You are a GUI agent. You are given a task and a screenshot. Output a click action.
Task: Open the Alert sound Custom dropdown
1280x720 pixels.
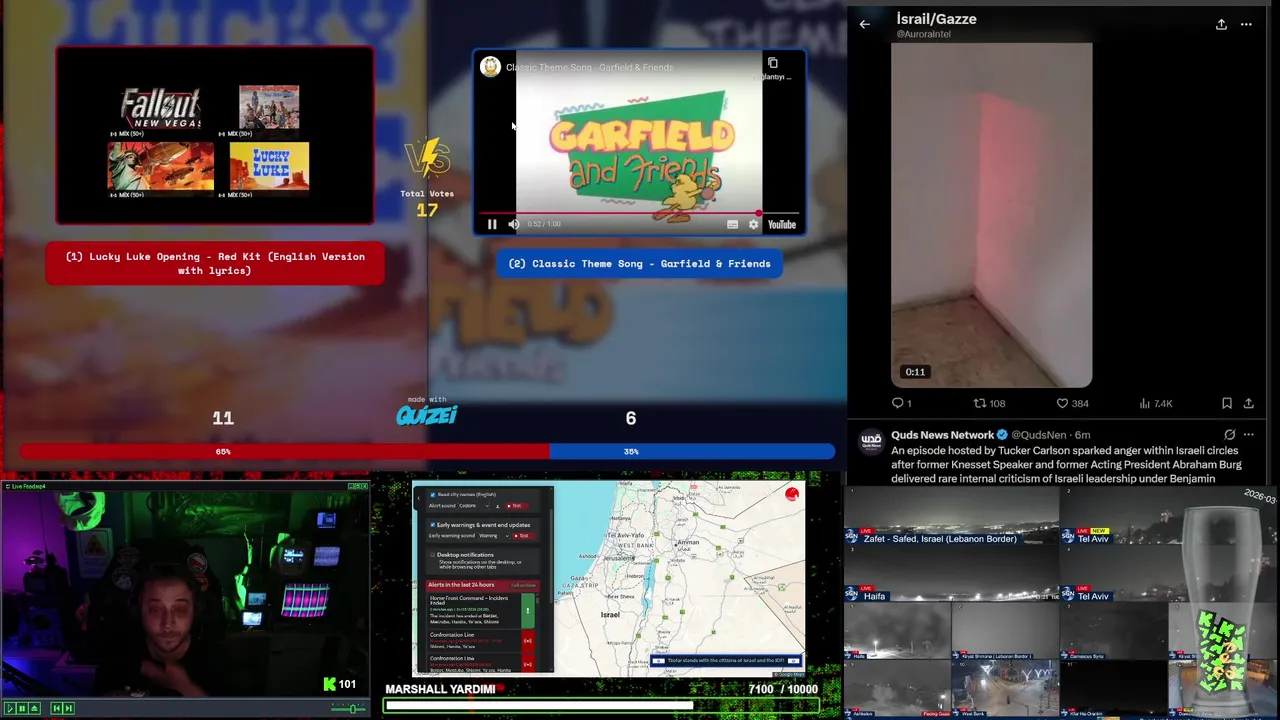474,506
